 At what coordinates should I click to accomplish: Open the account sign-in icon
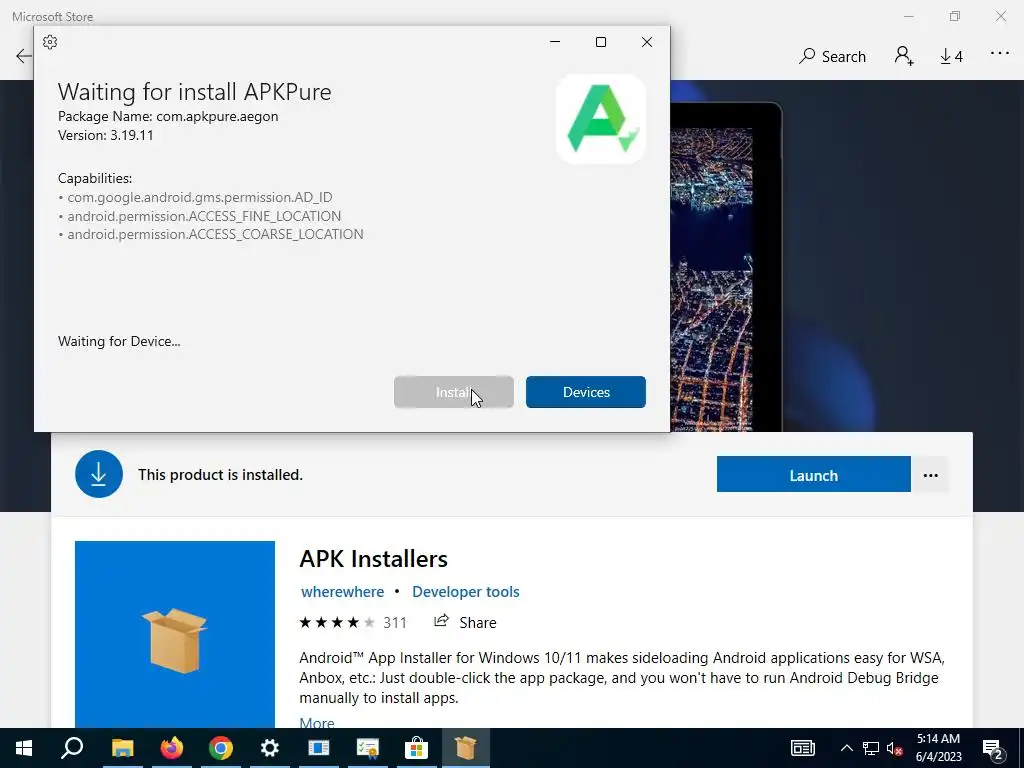[904, 56]
